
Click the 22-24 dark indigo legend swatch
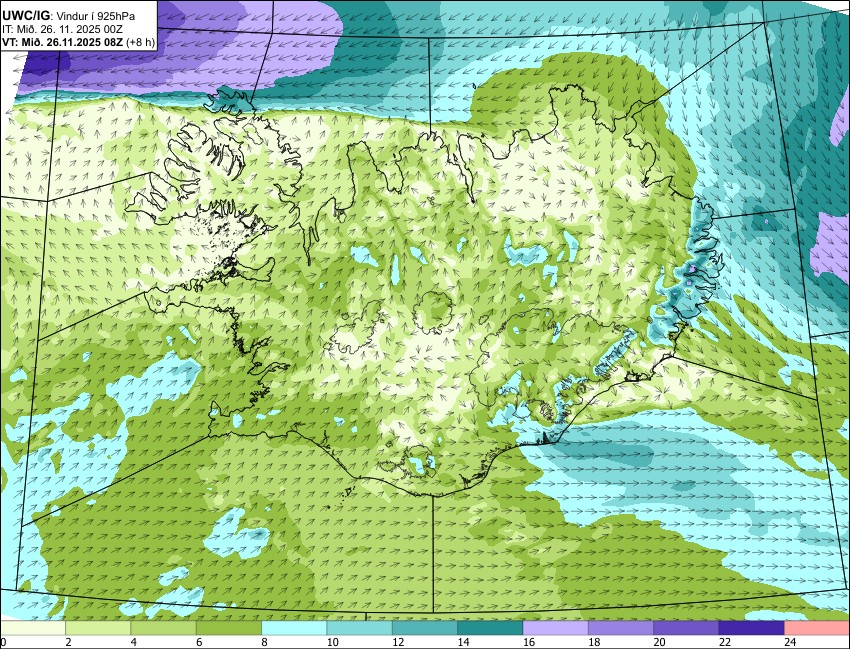coord(751,628)
